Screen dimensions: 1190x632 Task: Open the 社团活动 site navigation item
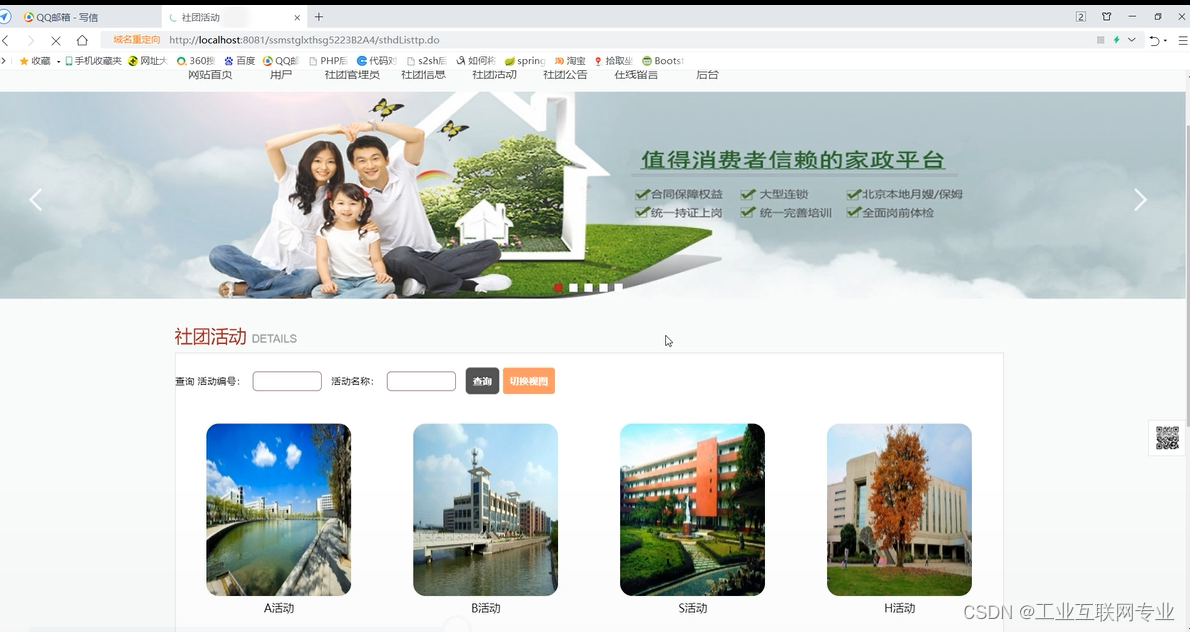(494, 74)
